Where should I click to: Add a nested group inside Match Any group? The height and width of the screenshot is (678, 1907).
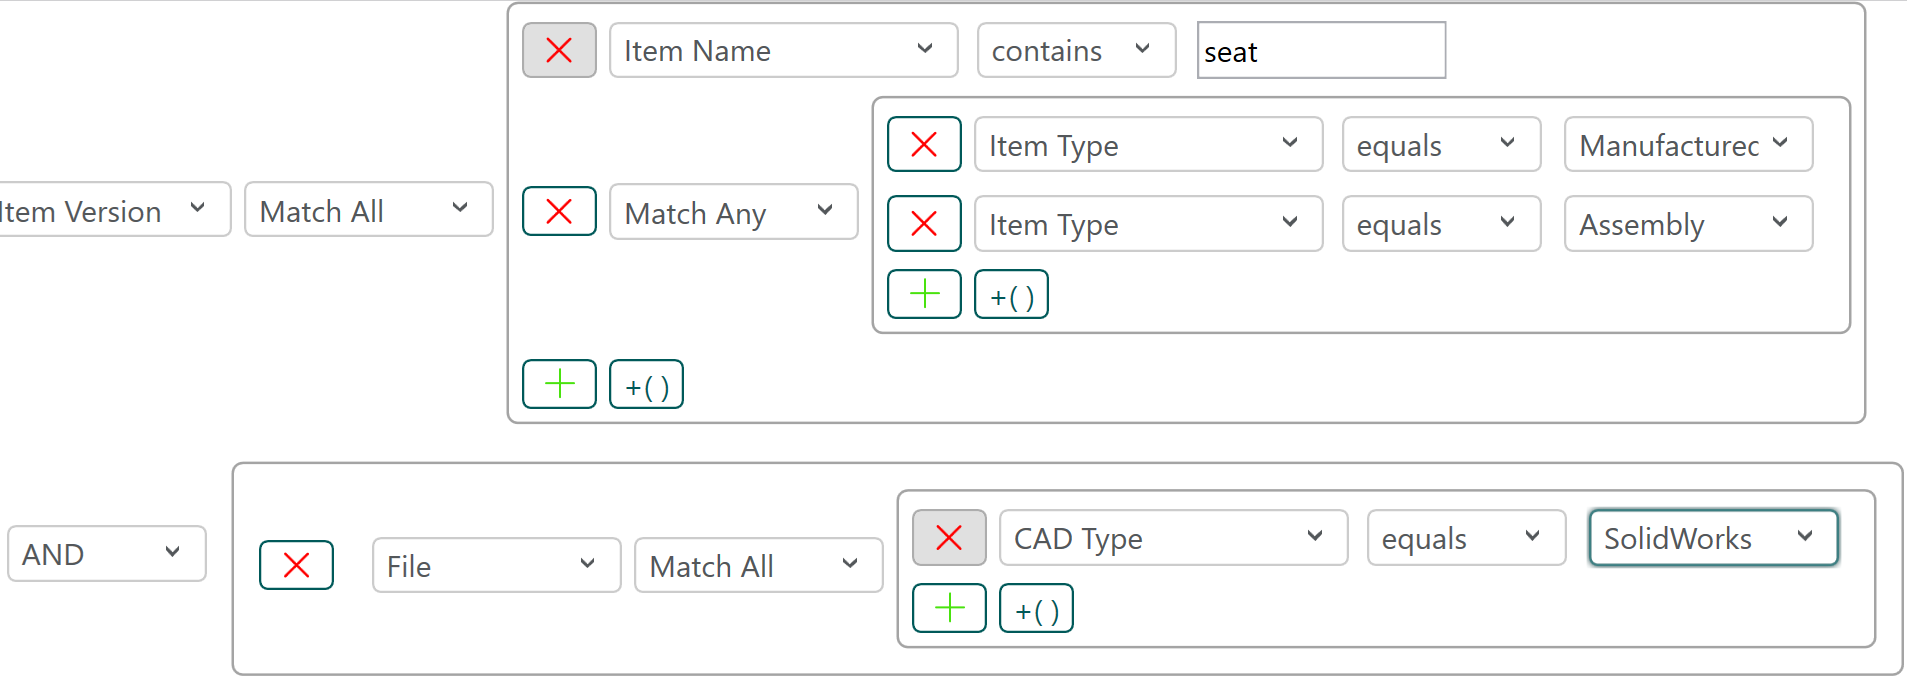[1011, 294]
